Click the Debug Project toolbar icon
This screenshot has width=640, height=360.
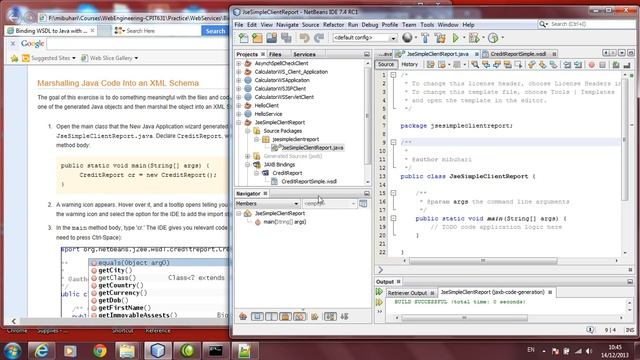(474, 38)
